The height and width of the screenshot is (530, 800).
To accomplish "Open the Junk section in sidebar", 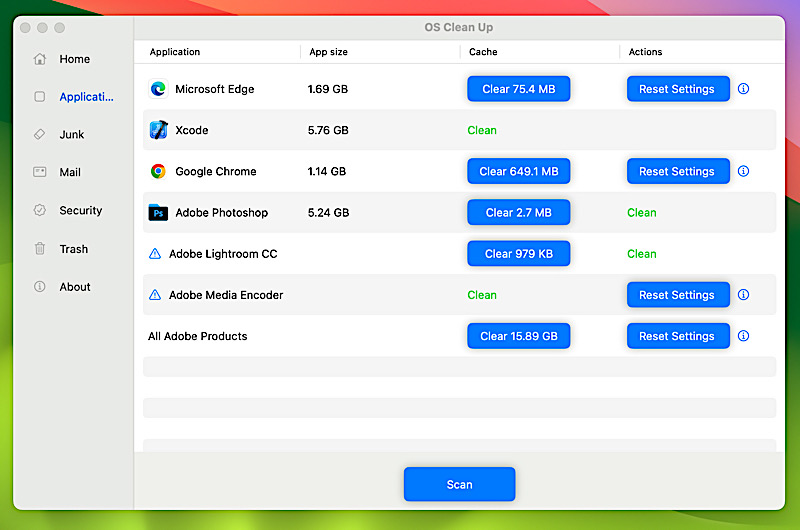I will tap(71, 134).
